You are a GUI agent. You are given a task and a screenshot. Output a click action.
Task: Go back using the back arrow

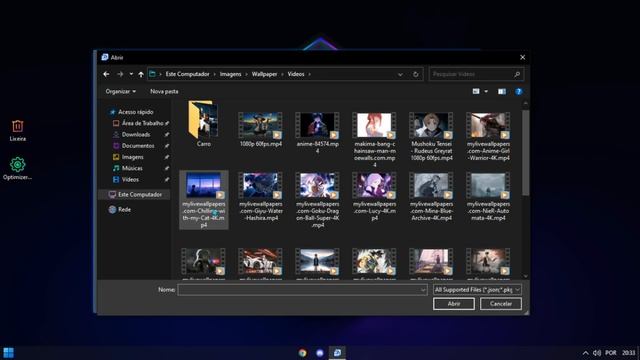tap(107, 74)
